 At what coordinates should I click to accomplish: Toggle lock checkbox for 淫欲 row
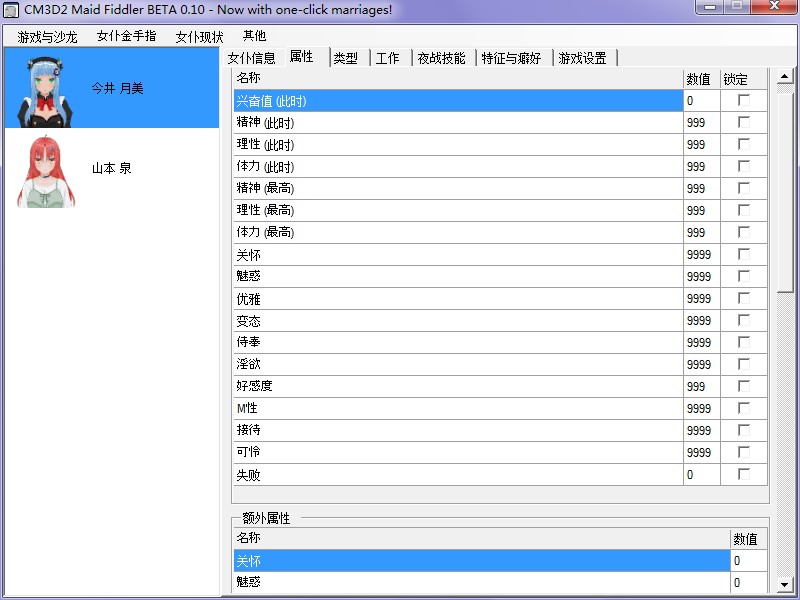click(x=744, y=364)
